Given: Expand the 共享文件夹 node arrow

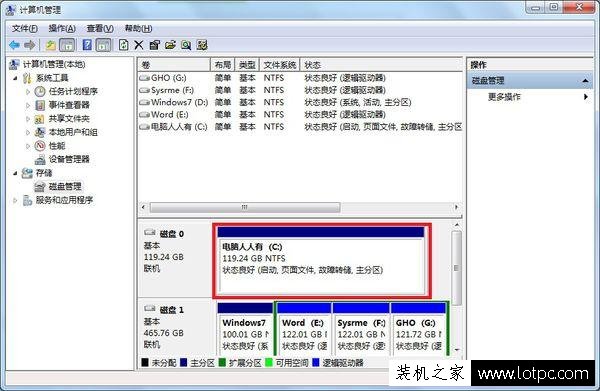Looking at the screenshot, I should tap(28, 119).
